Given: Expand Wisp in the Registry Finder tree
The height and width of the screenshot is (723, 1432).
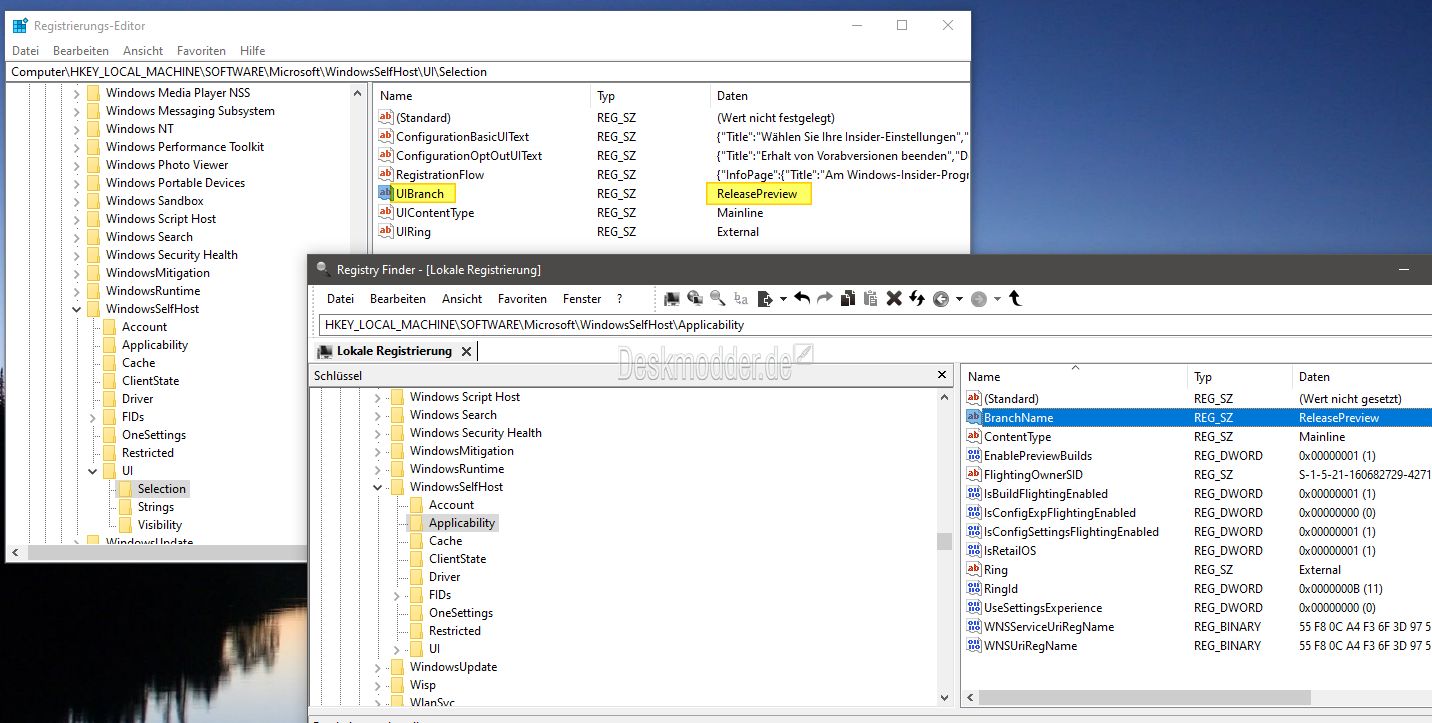Looking at the screenshot, I should (x=378, y=685).
